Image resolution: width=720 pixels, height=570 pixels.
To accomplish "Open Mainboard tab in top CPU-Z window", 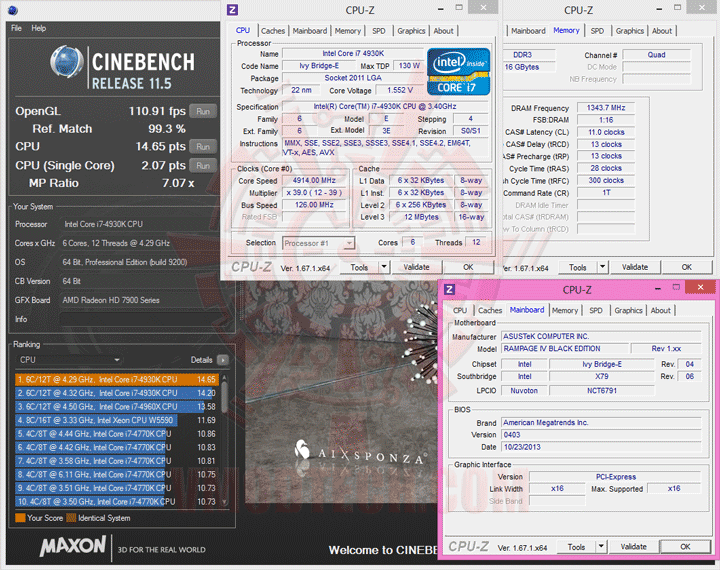I will [x=310, y=31].
